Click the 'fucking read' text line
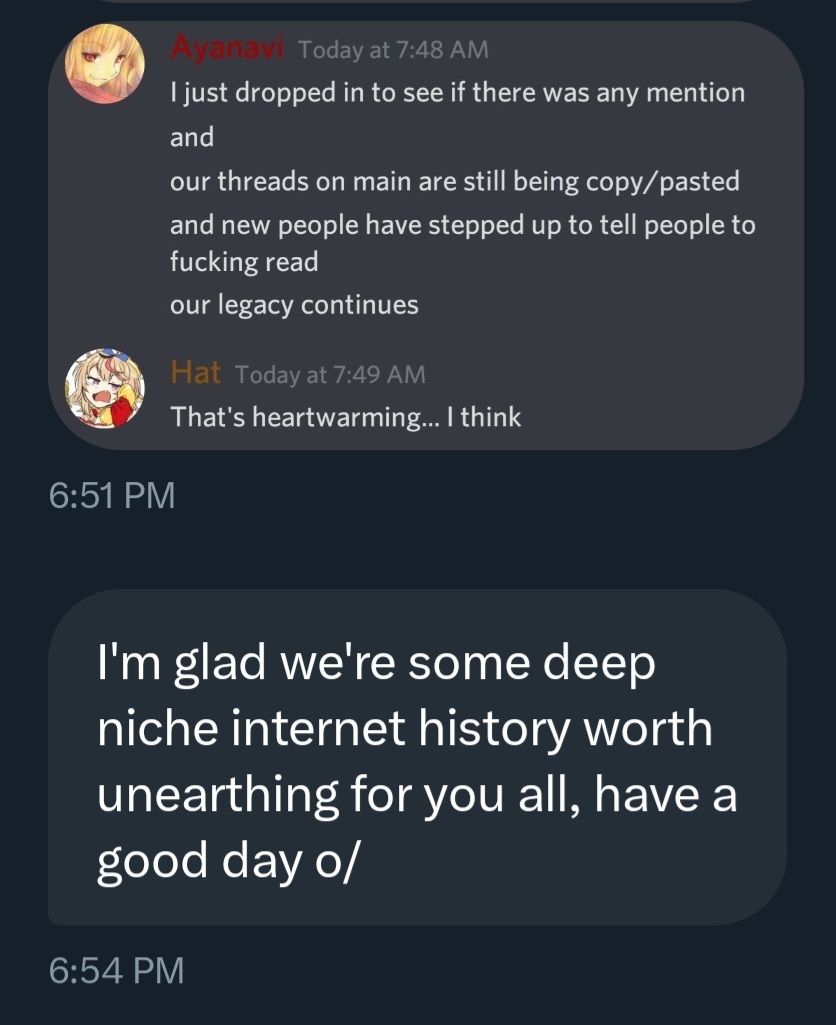The width and height of the screenshot is (836, 1025). (x=244, y=262)
